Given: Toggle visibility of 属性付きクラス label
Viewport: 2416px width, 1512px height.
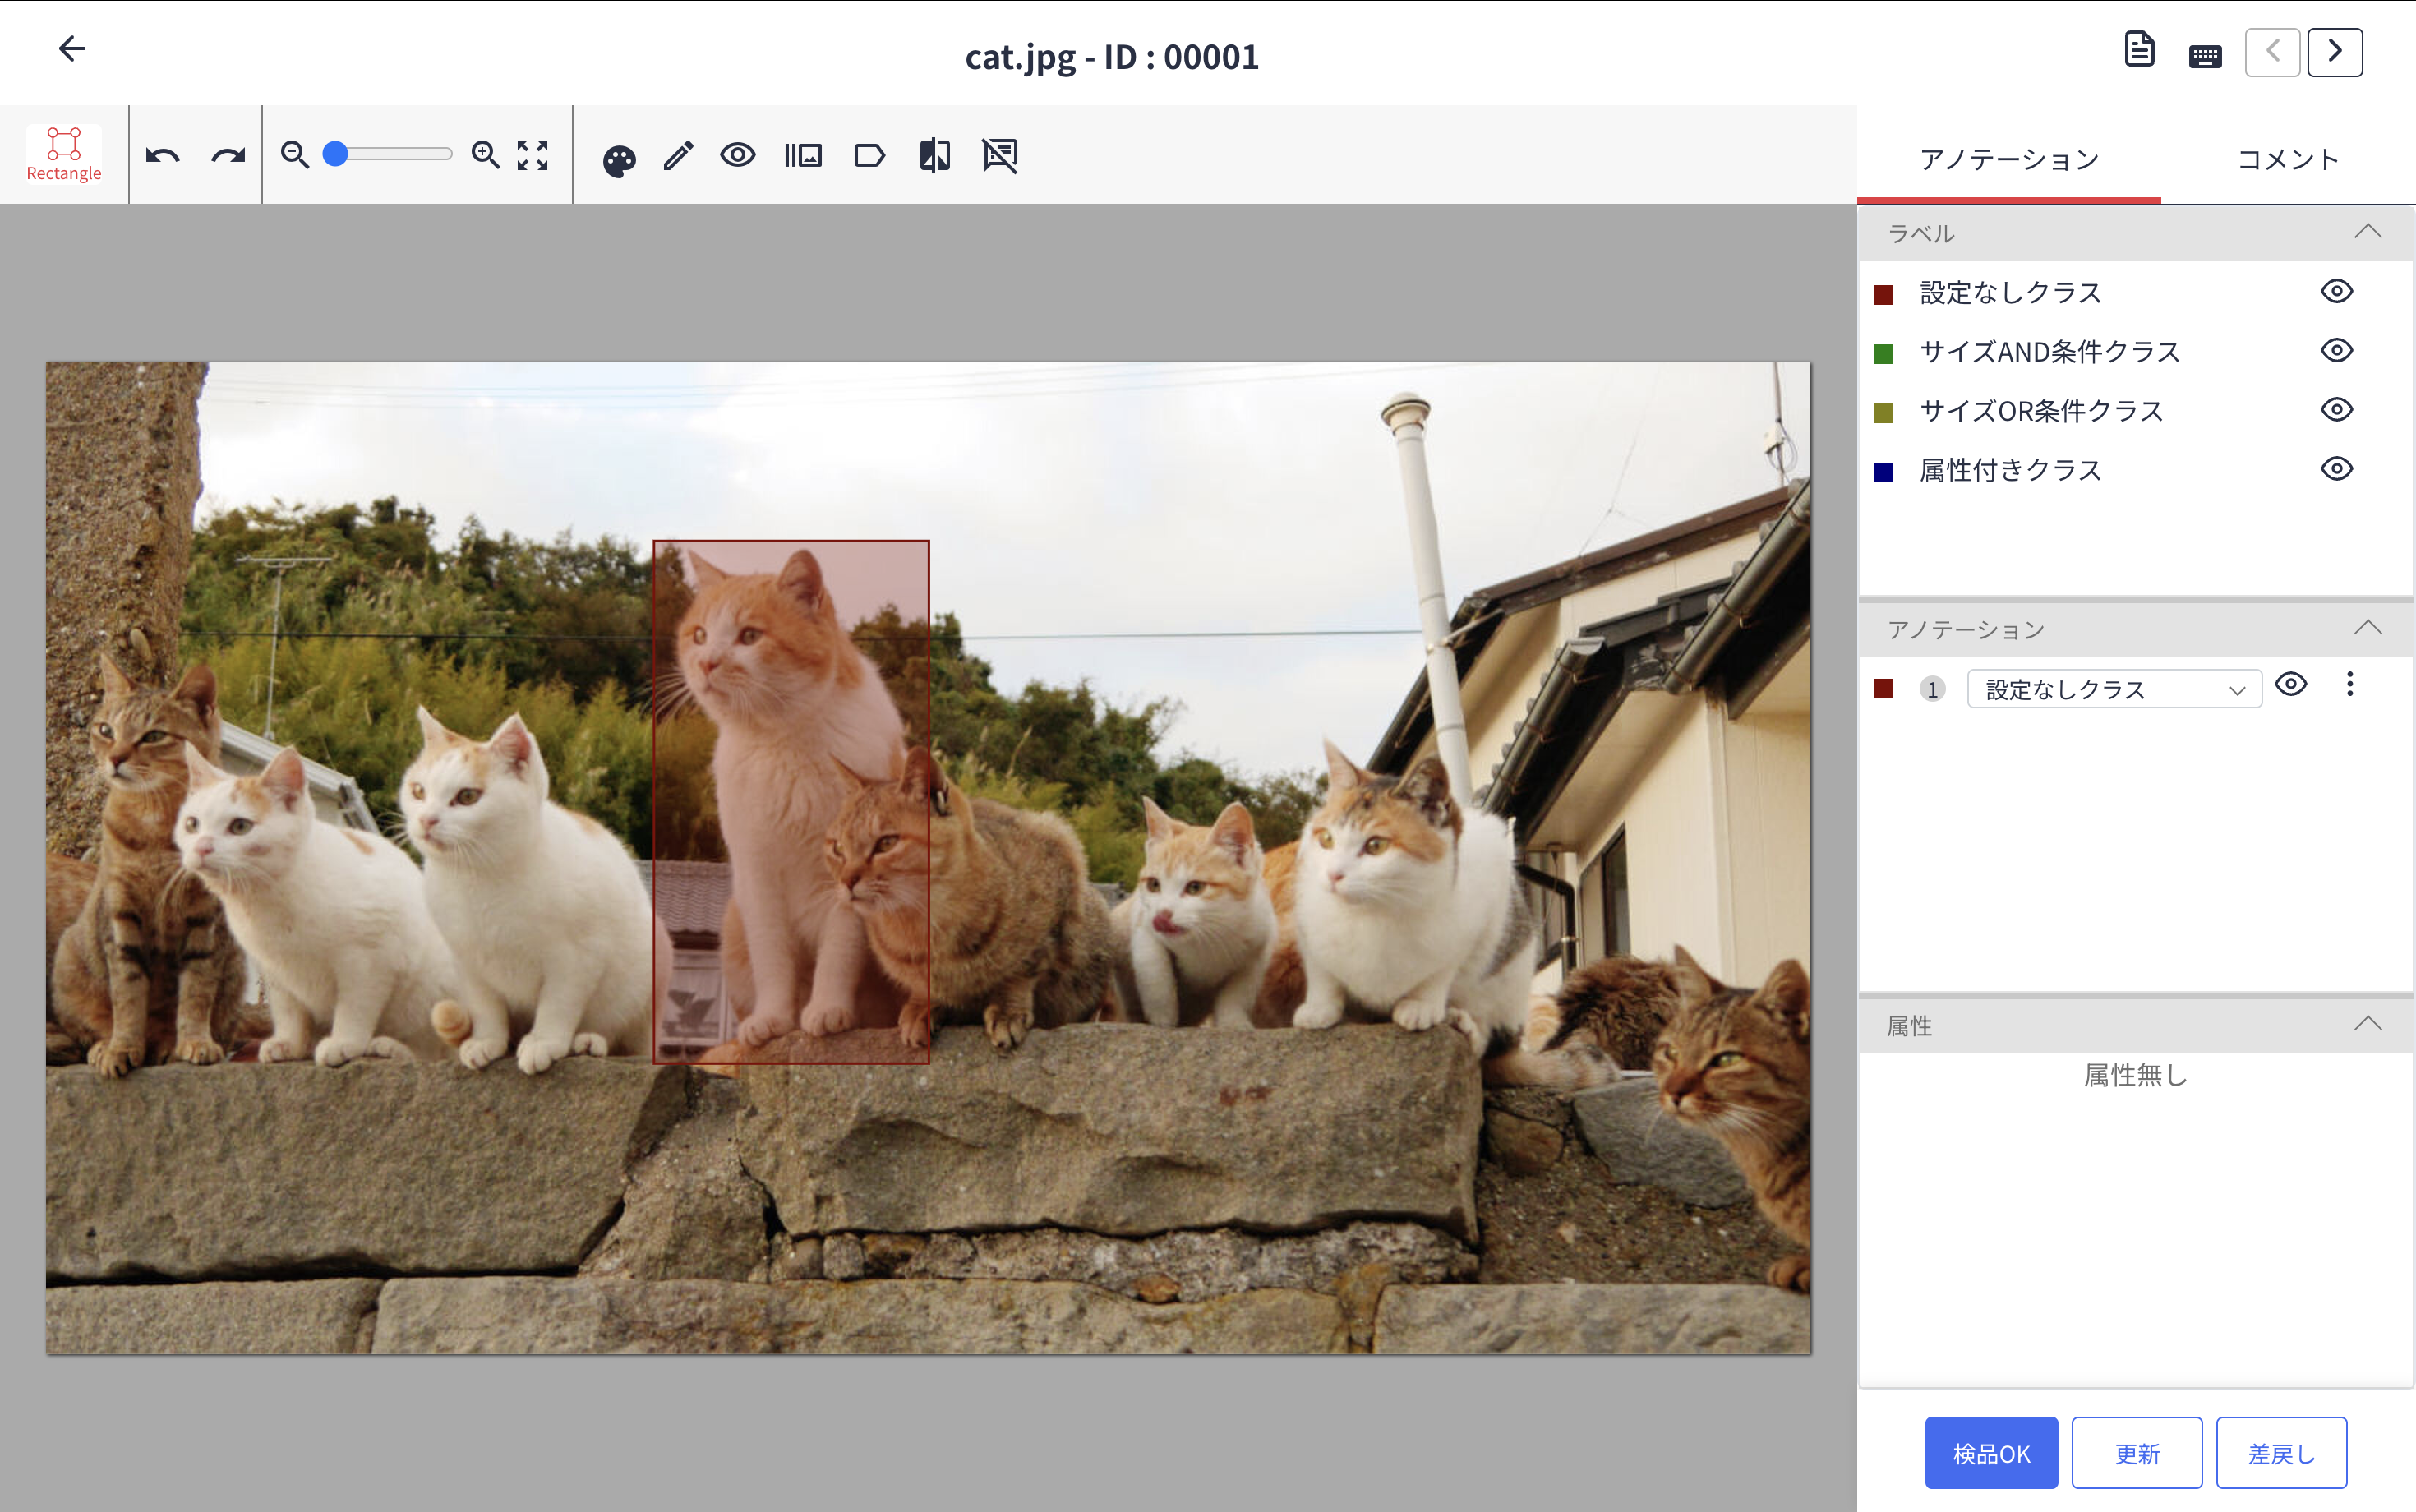Looking at the screenshot, I should 2336,469.
